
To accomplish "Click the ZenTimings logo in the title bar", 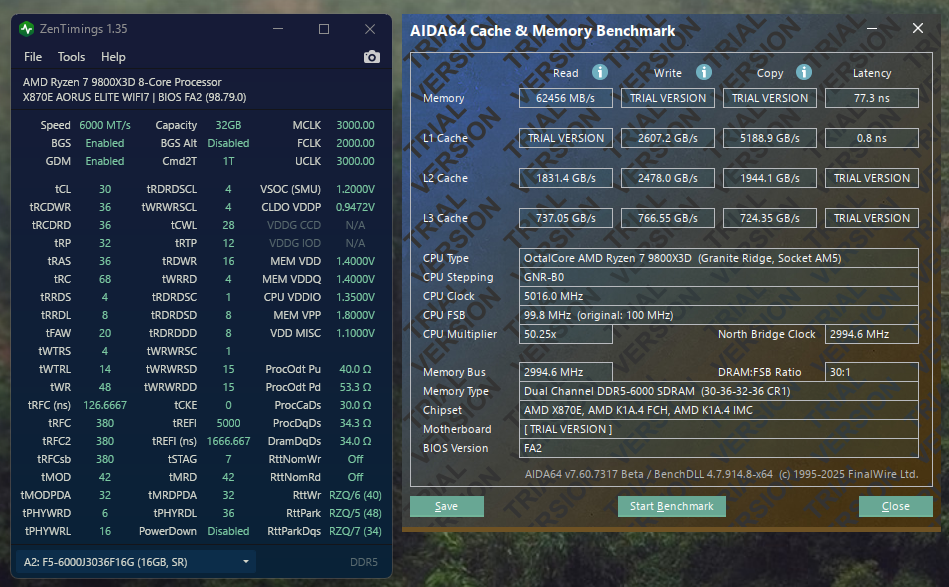I will [x=27, y=28].
